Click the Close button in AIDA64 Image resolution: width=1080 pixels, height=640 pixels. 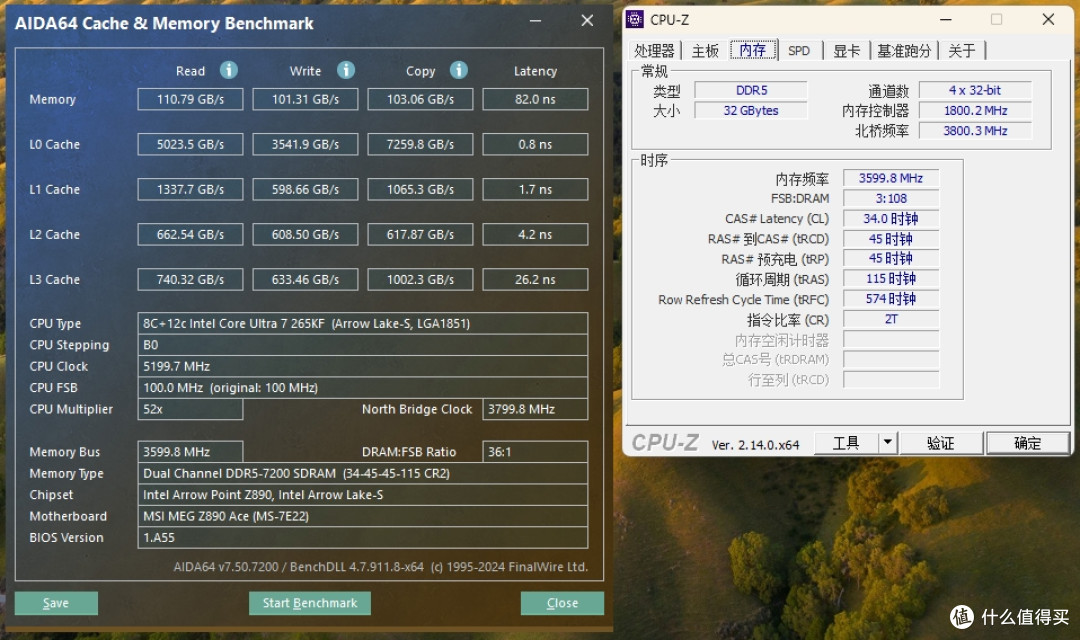562,603
